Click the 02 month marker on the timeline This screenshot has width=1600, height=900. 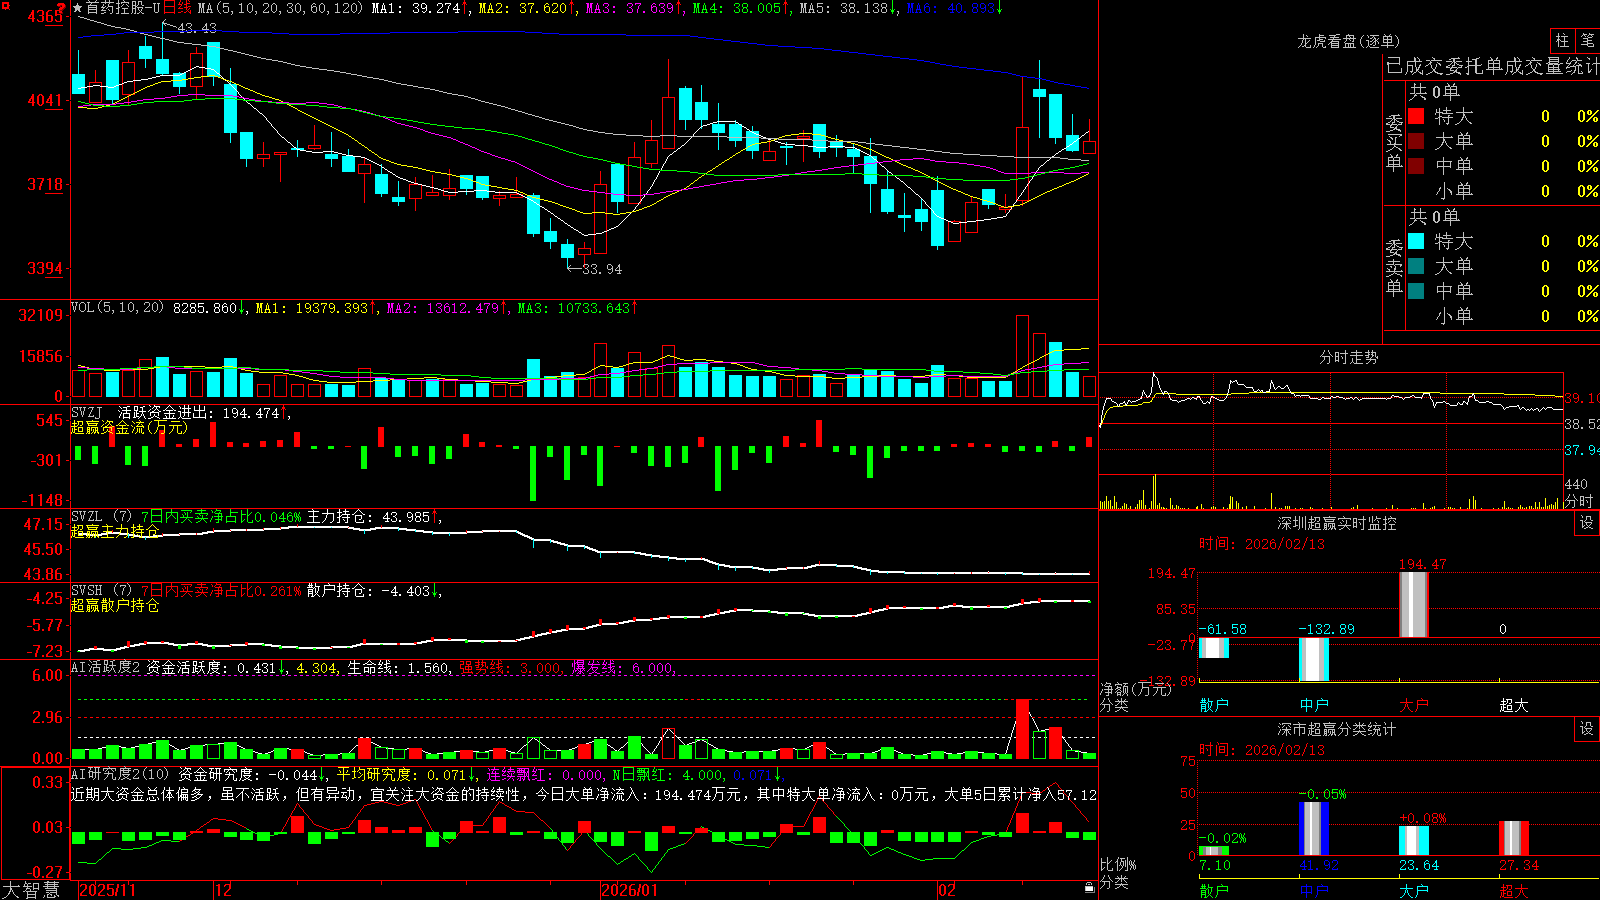pos(947,890)
